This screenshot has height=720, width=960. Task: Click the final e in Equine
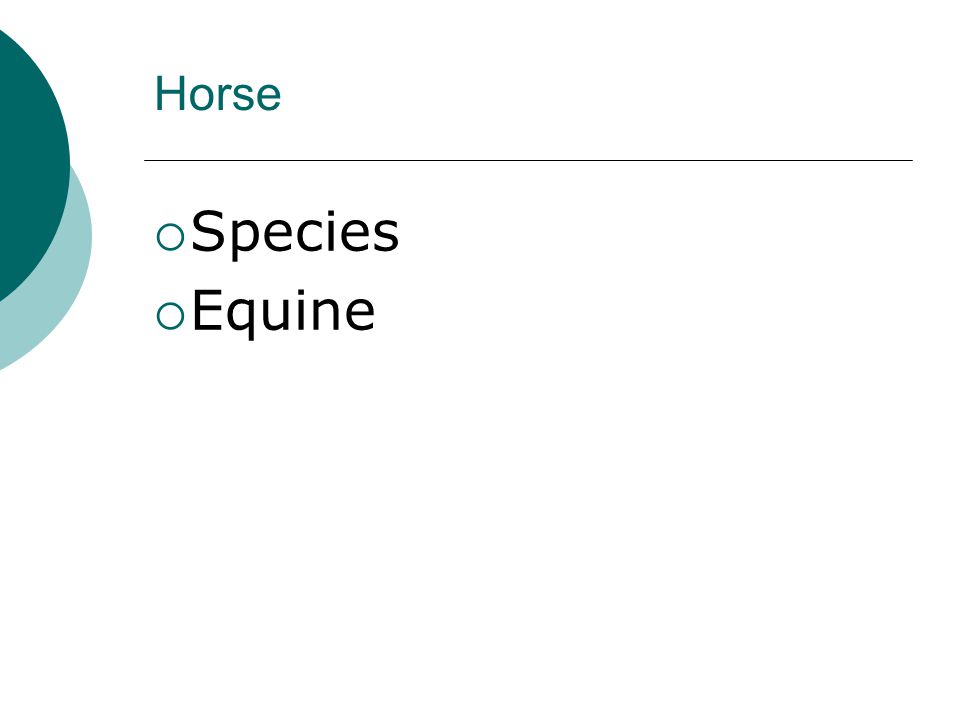pos(361,315)
